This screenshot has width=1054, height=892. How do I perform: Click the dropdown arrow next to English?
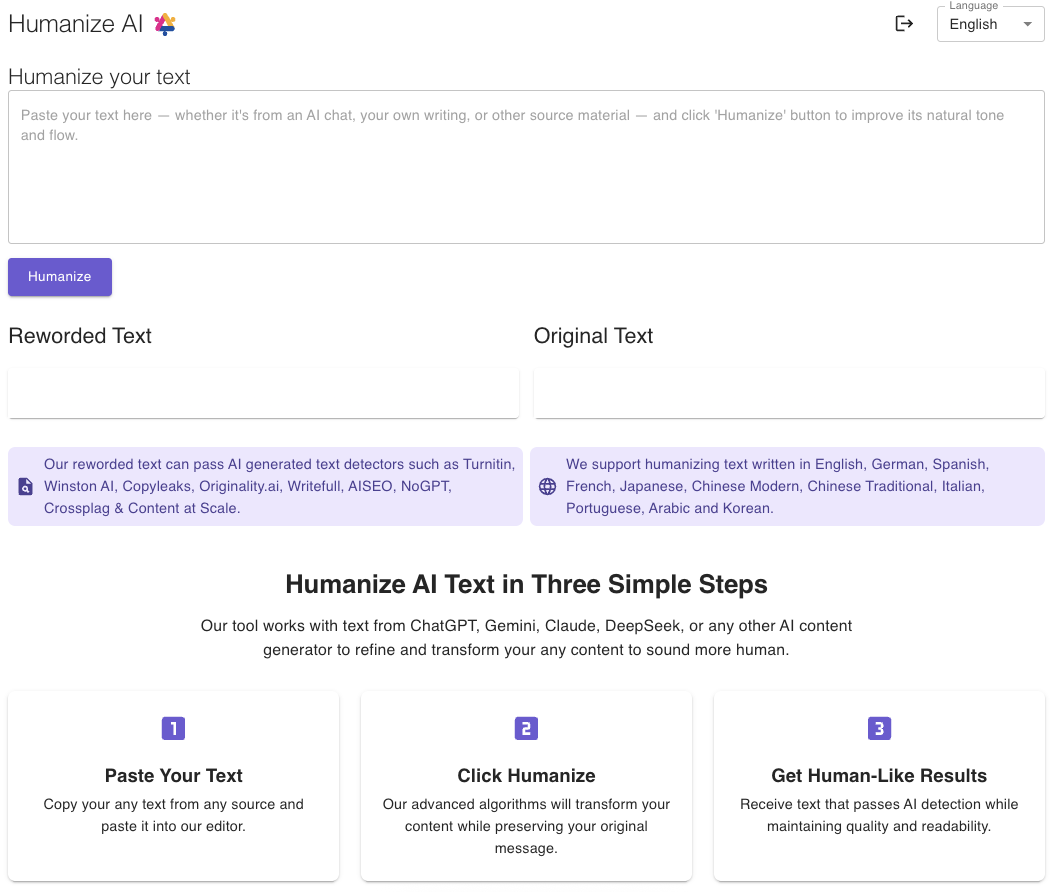tap(1026, 24)
